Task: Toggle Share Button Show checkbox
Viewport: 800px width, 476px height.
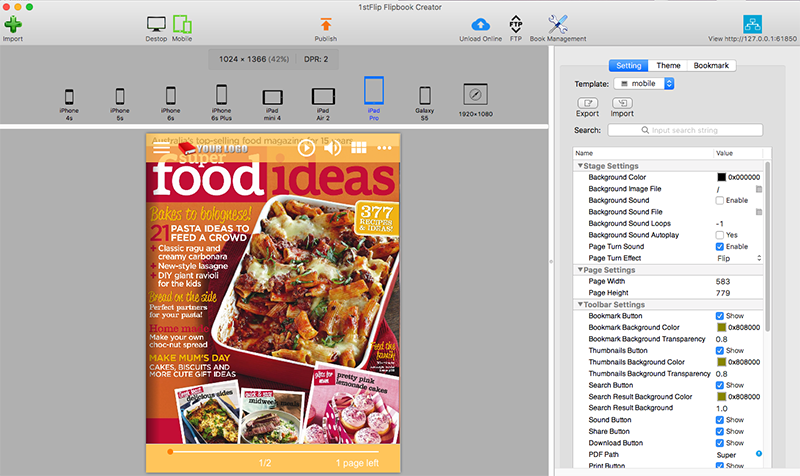Action: tap(719, 432)
